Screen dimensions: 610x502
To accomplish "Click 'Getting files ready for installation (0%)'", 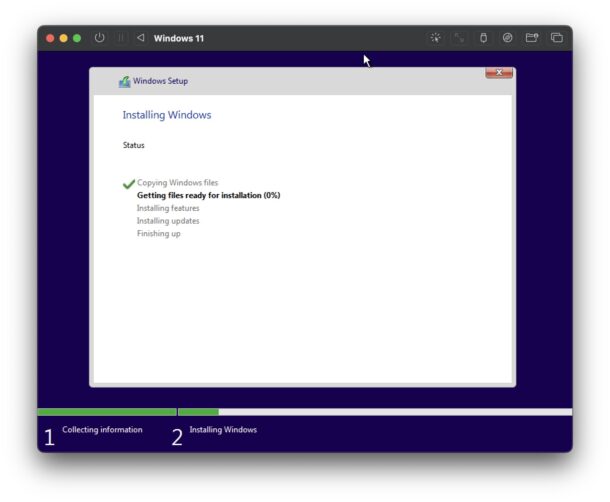I will pos(209,195).
